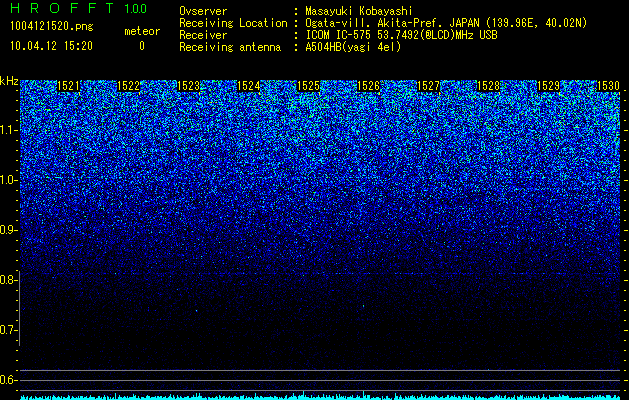Click the 0.9 frequency axis label
This screenshot has height=400, width=629.
click(x=9, y=230)
